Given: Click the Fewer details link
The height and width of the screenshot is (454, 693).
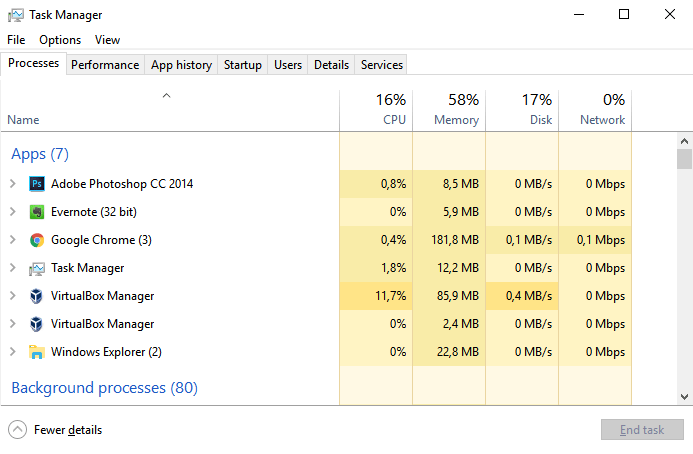Looking at the screenshot, I should 68,430.
